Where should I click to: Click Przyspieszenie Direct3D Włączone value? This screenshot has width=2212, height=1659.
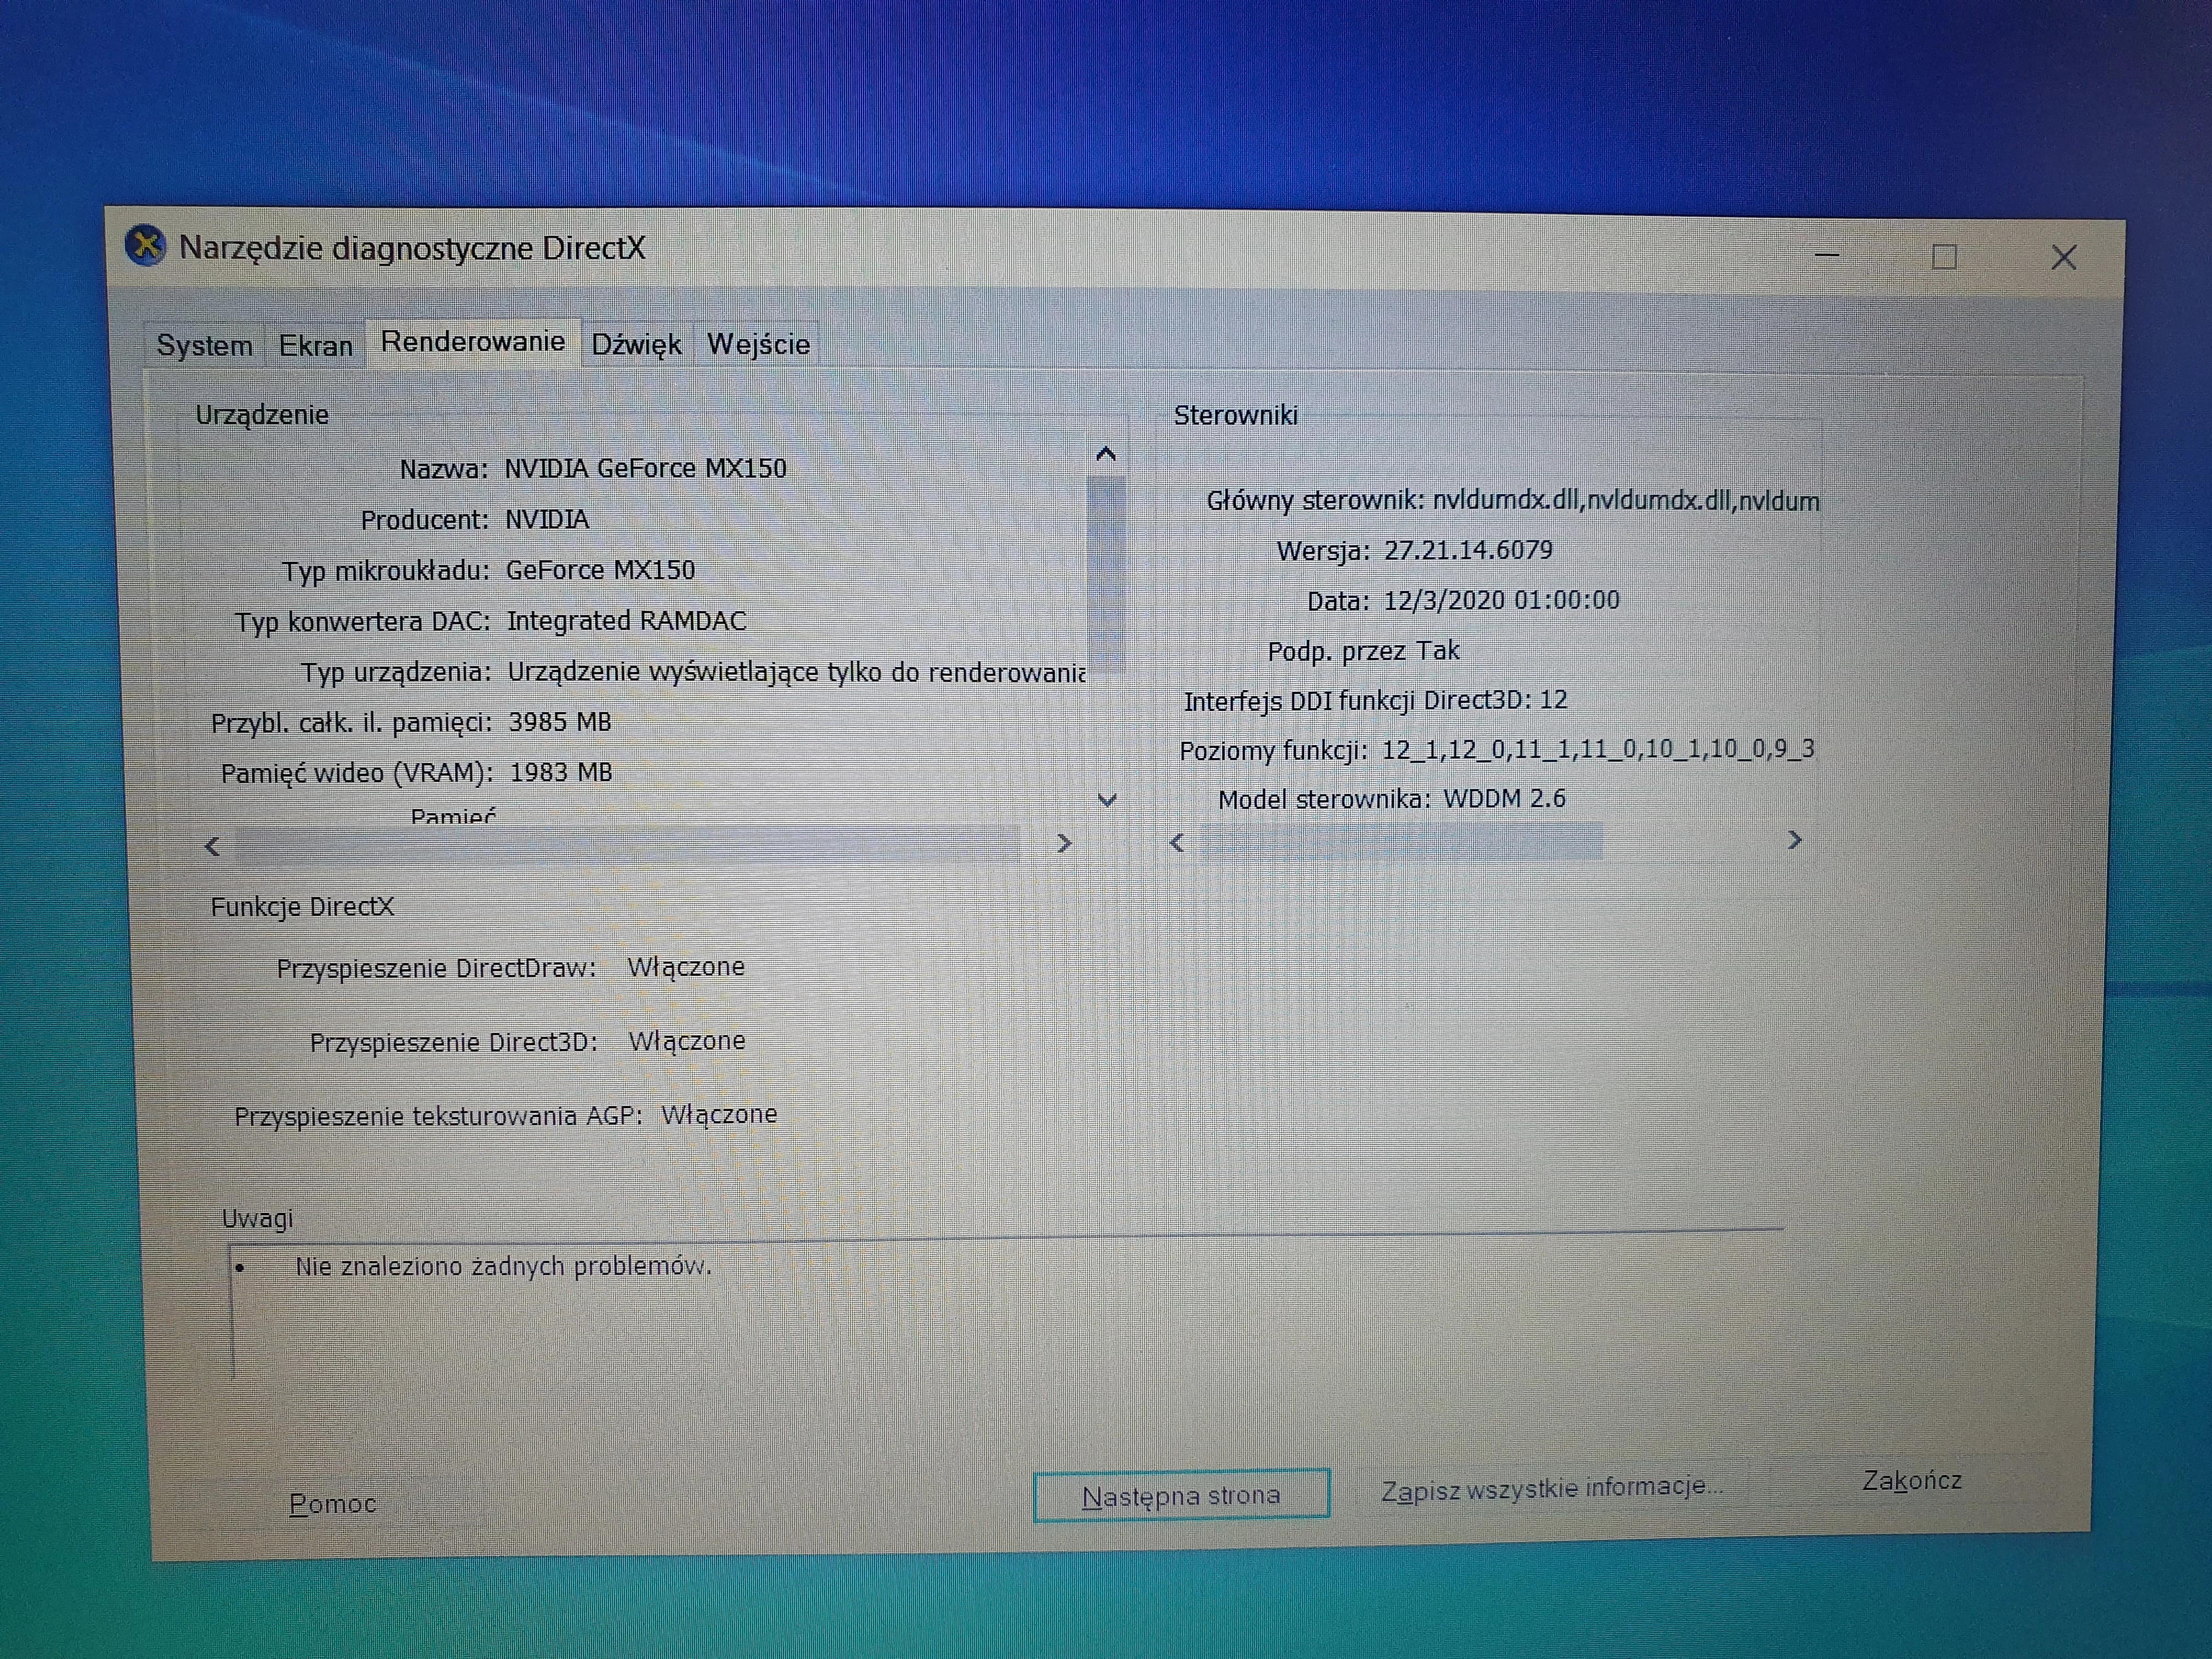click(687, 1041)
